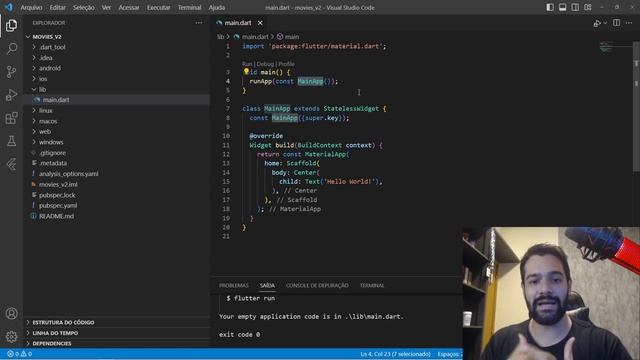Click the Ln 4, Col 23 status entry
This screenshot has width=640, height=360.
(395, 354)
